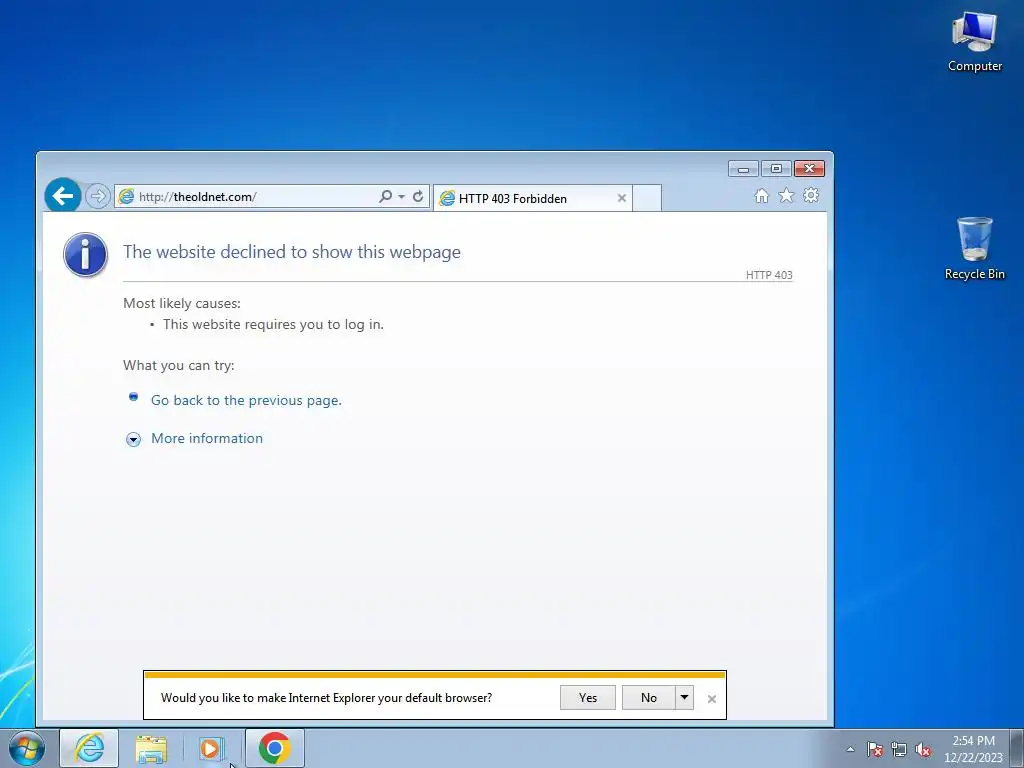This screenshot has width=1024, height=768.
Task: Select the HTTP 403 Forbidden tab
Action: [532, 199]
